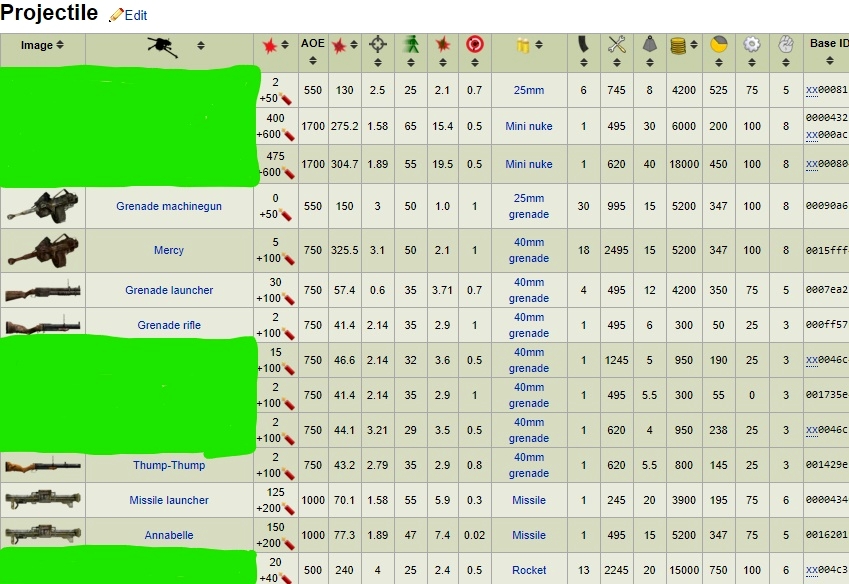Click the weight bell header icon
This screenshot has width=849, height=584.
649,45
